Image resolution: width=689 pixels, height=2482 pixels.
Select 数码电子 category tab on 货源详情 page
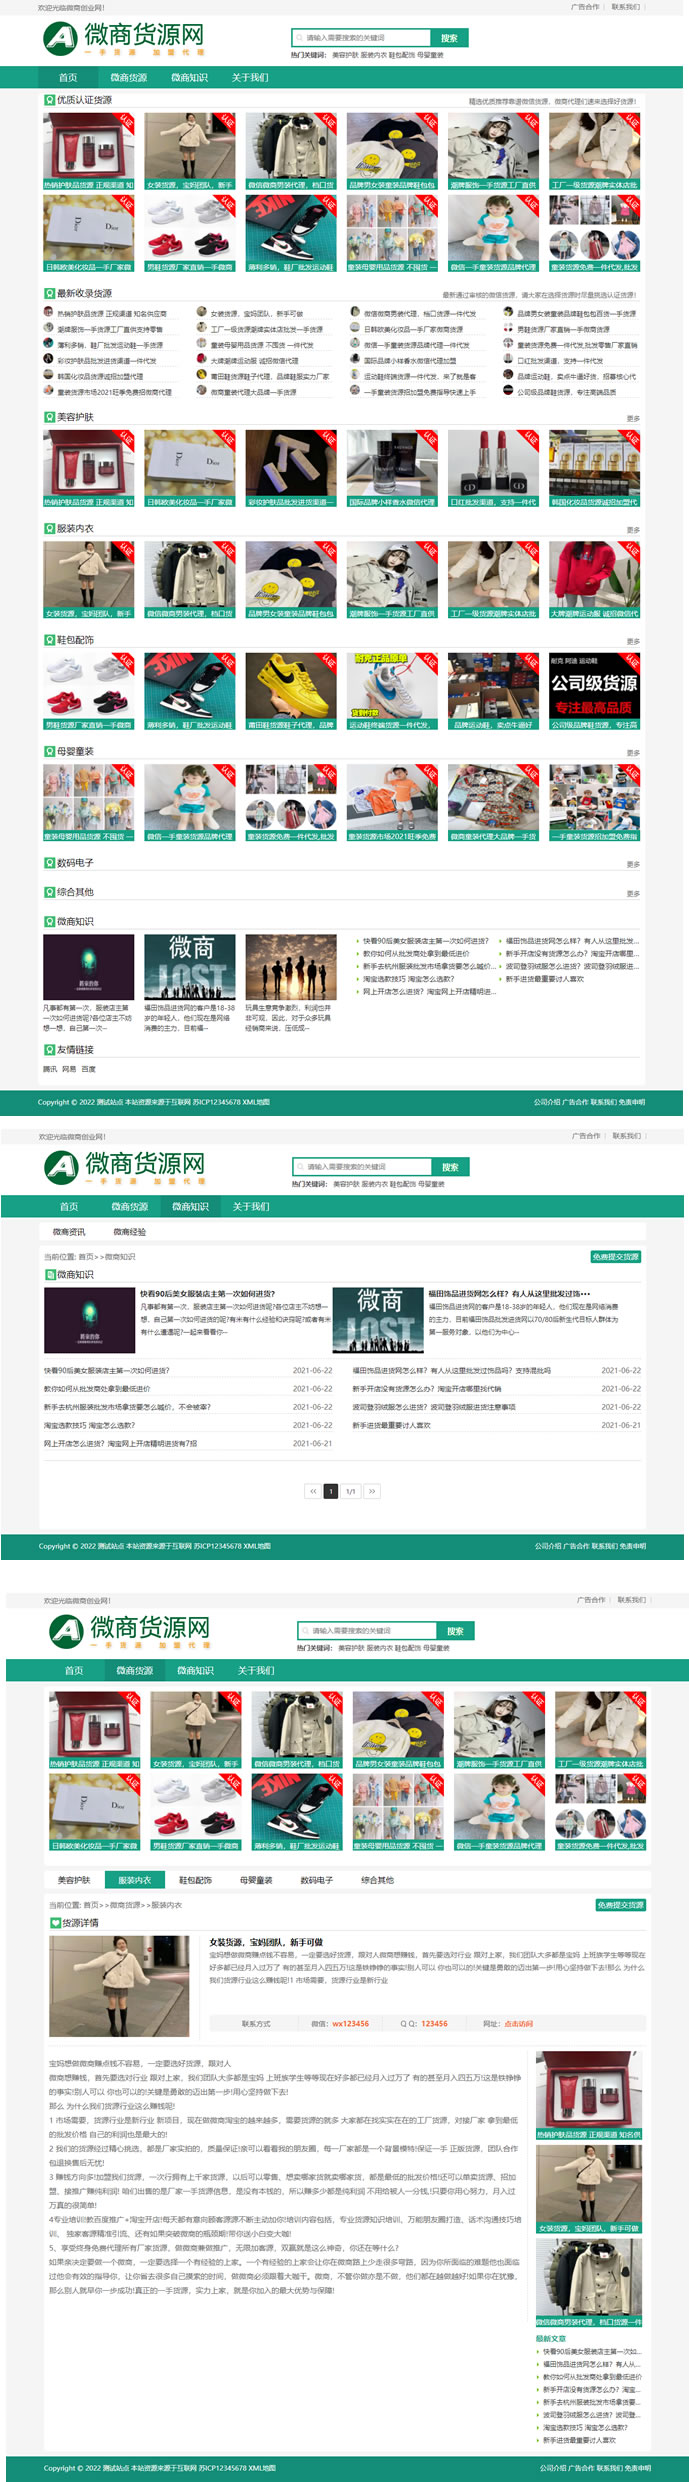317,1880
